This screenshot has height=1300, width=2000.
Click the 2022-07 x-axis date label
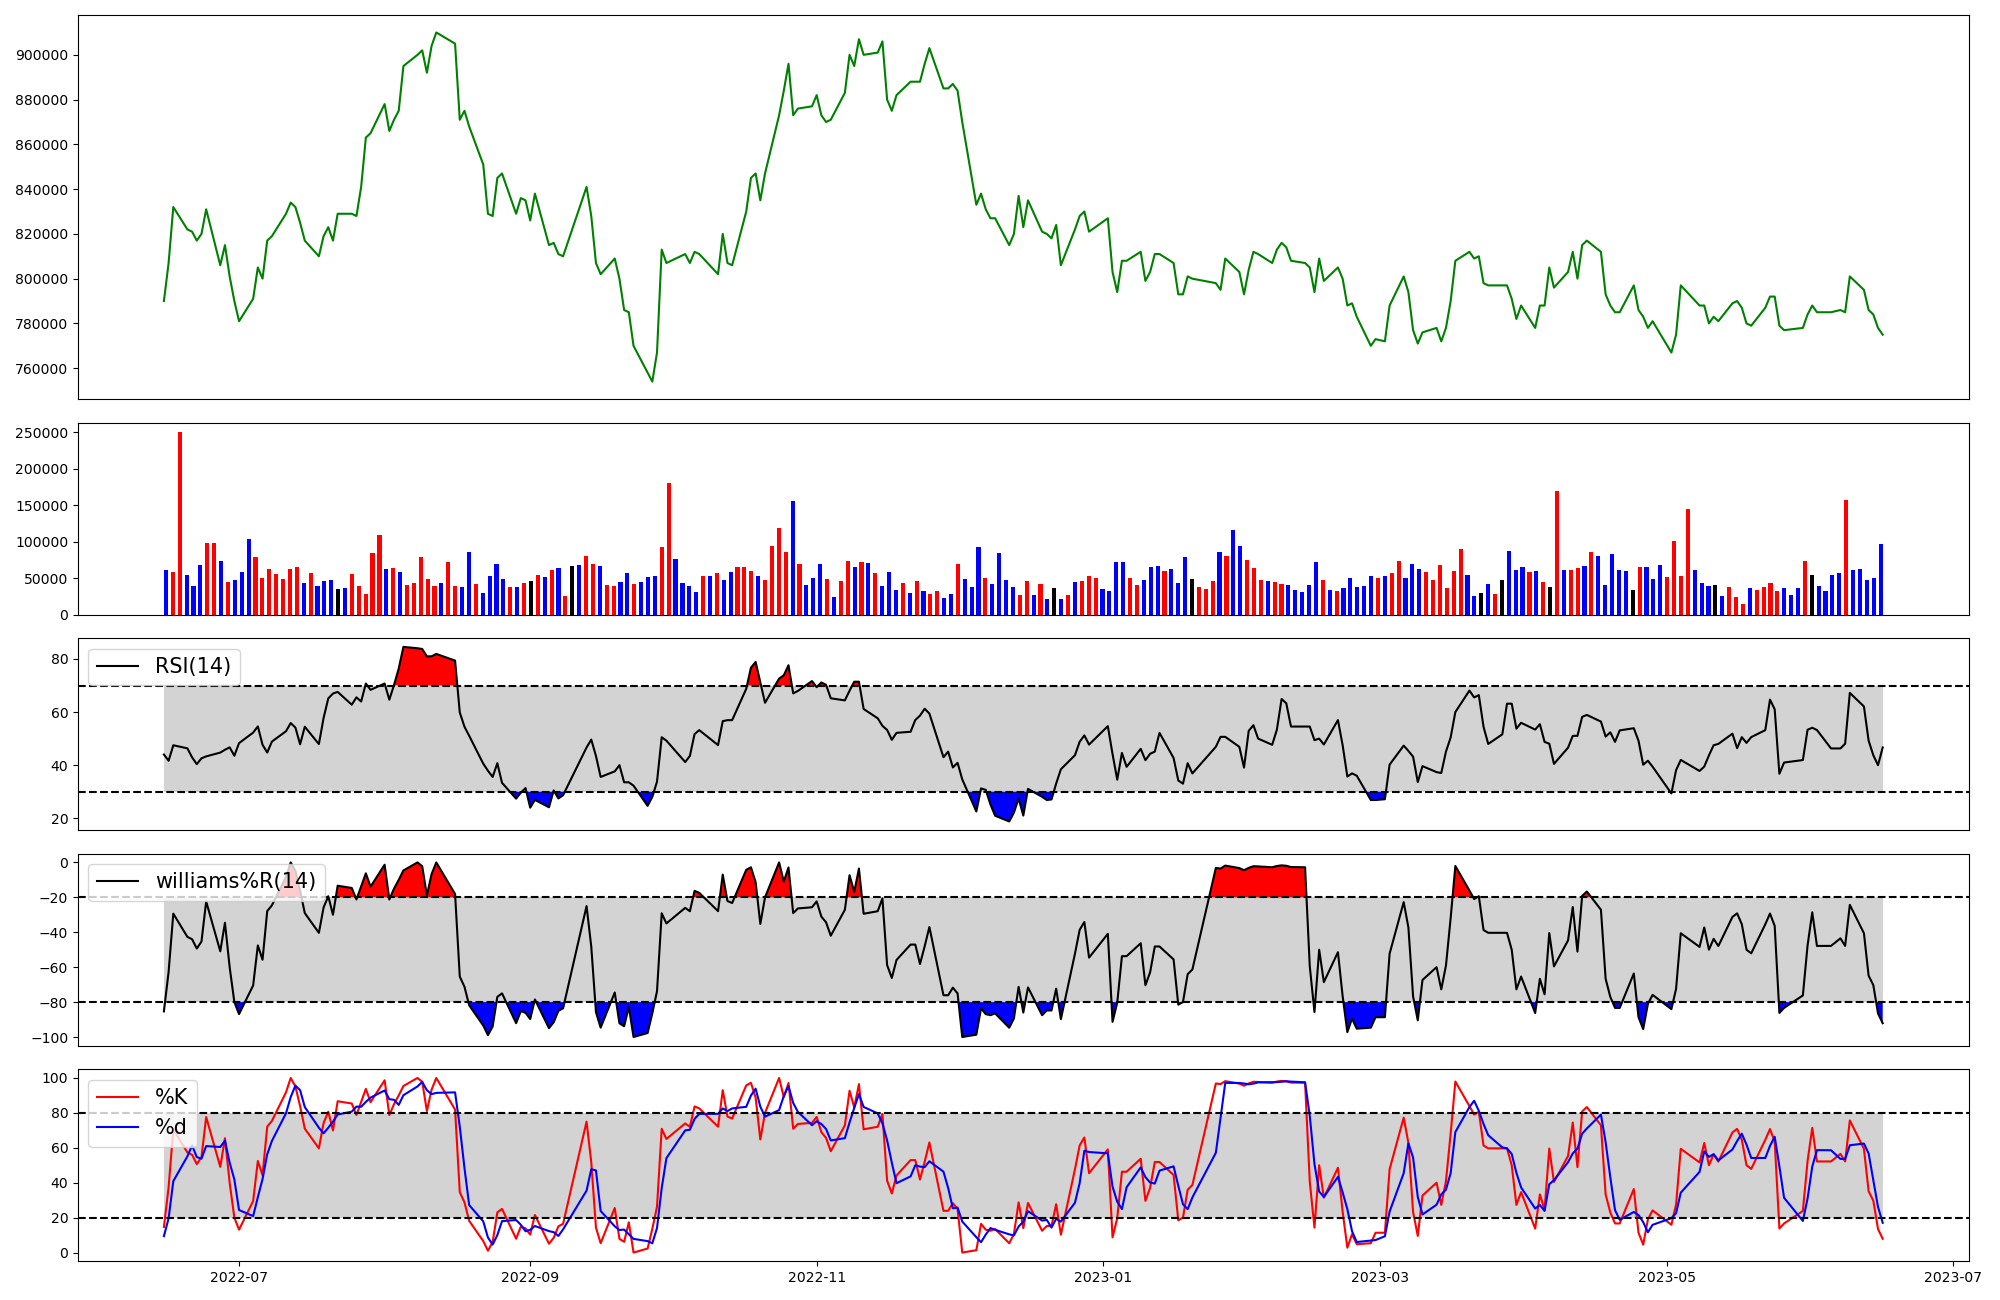point(240,1277)
